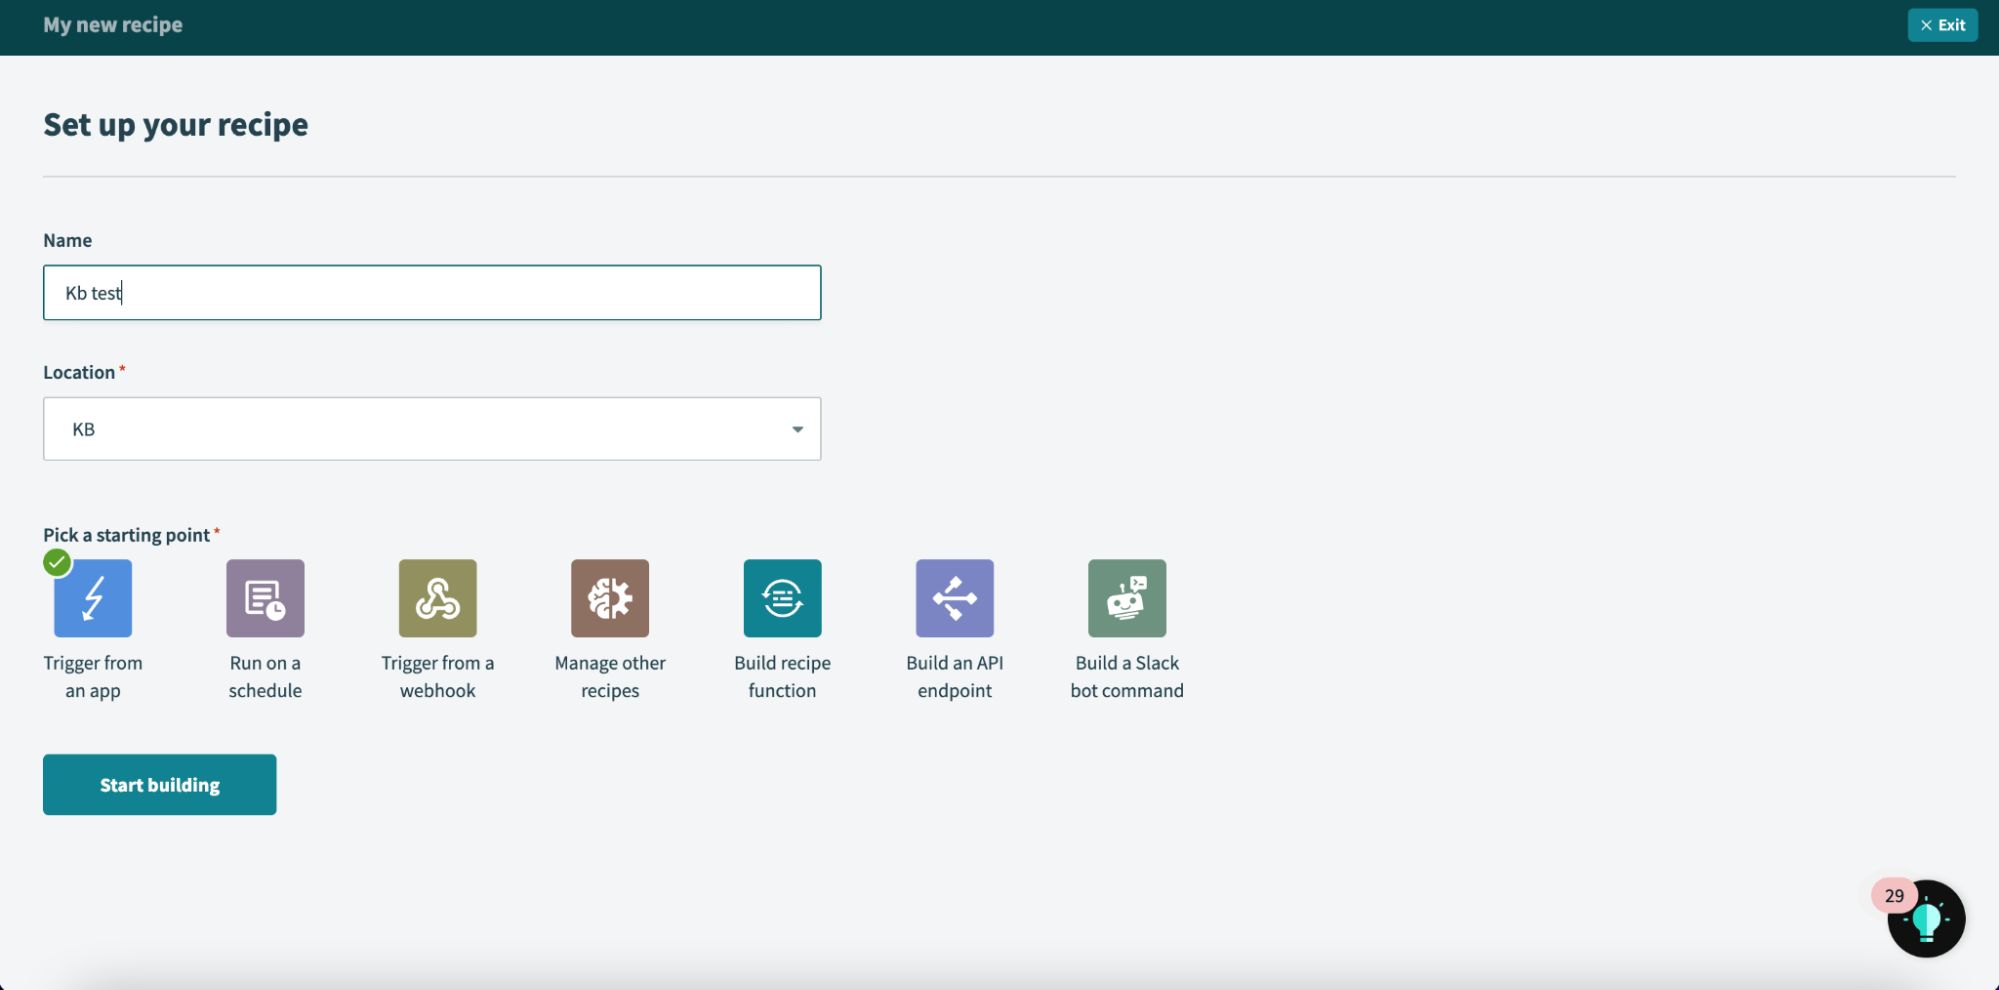The image size is (1999, 990).
Task: Select the Trigger from an app icon
Action: click(93, 598)
